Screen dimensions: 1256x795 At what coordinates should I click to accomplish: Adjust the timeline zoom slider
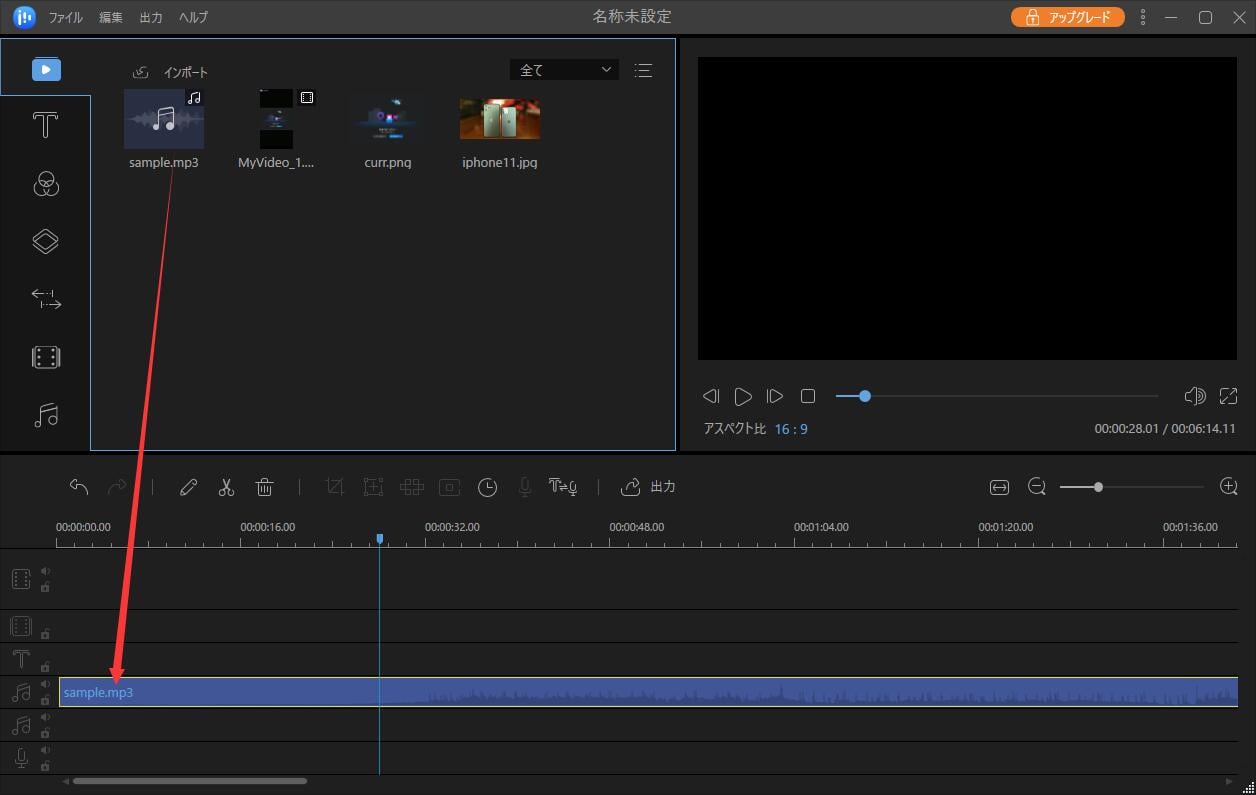(1098, 487)
